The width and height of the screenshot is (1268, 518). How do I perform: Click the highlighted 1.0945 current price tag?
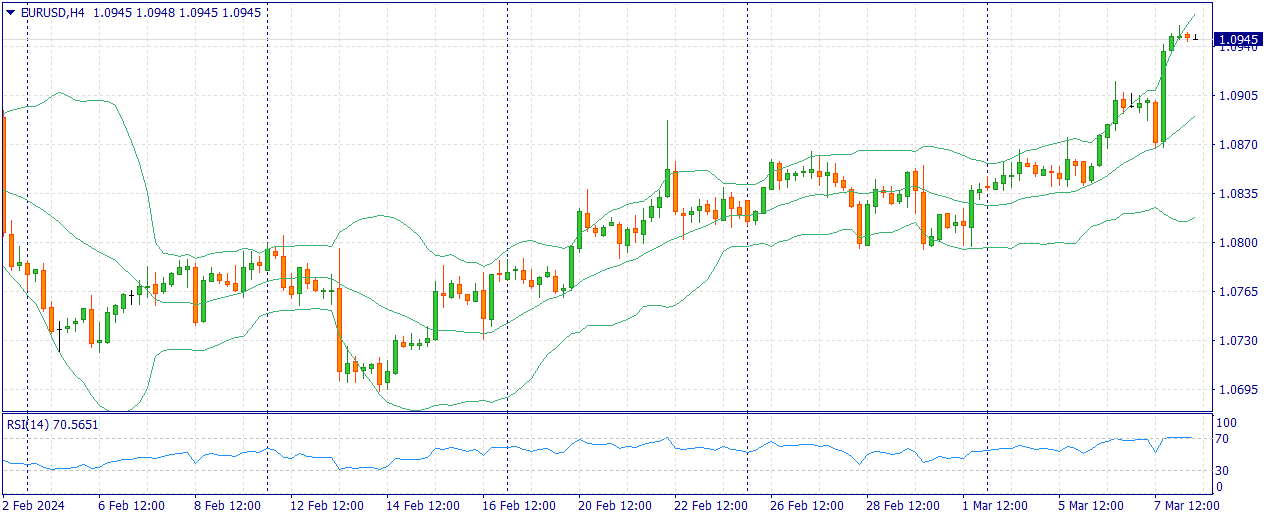1237,40
